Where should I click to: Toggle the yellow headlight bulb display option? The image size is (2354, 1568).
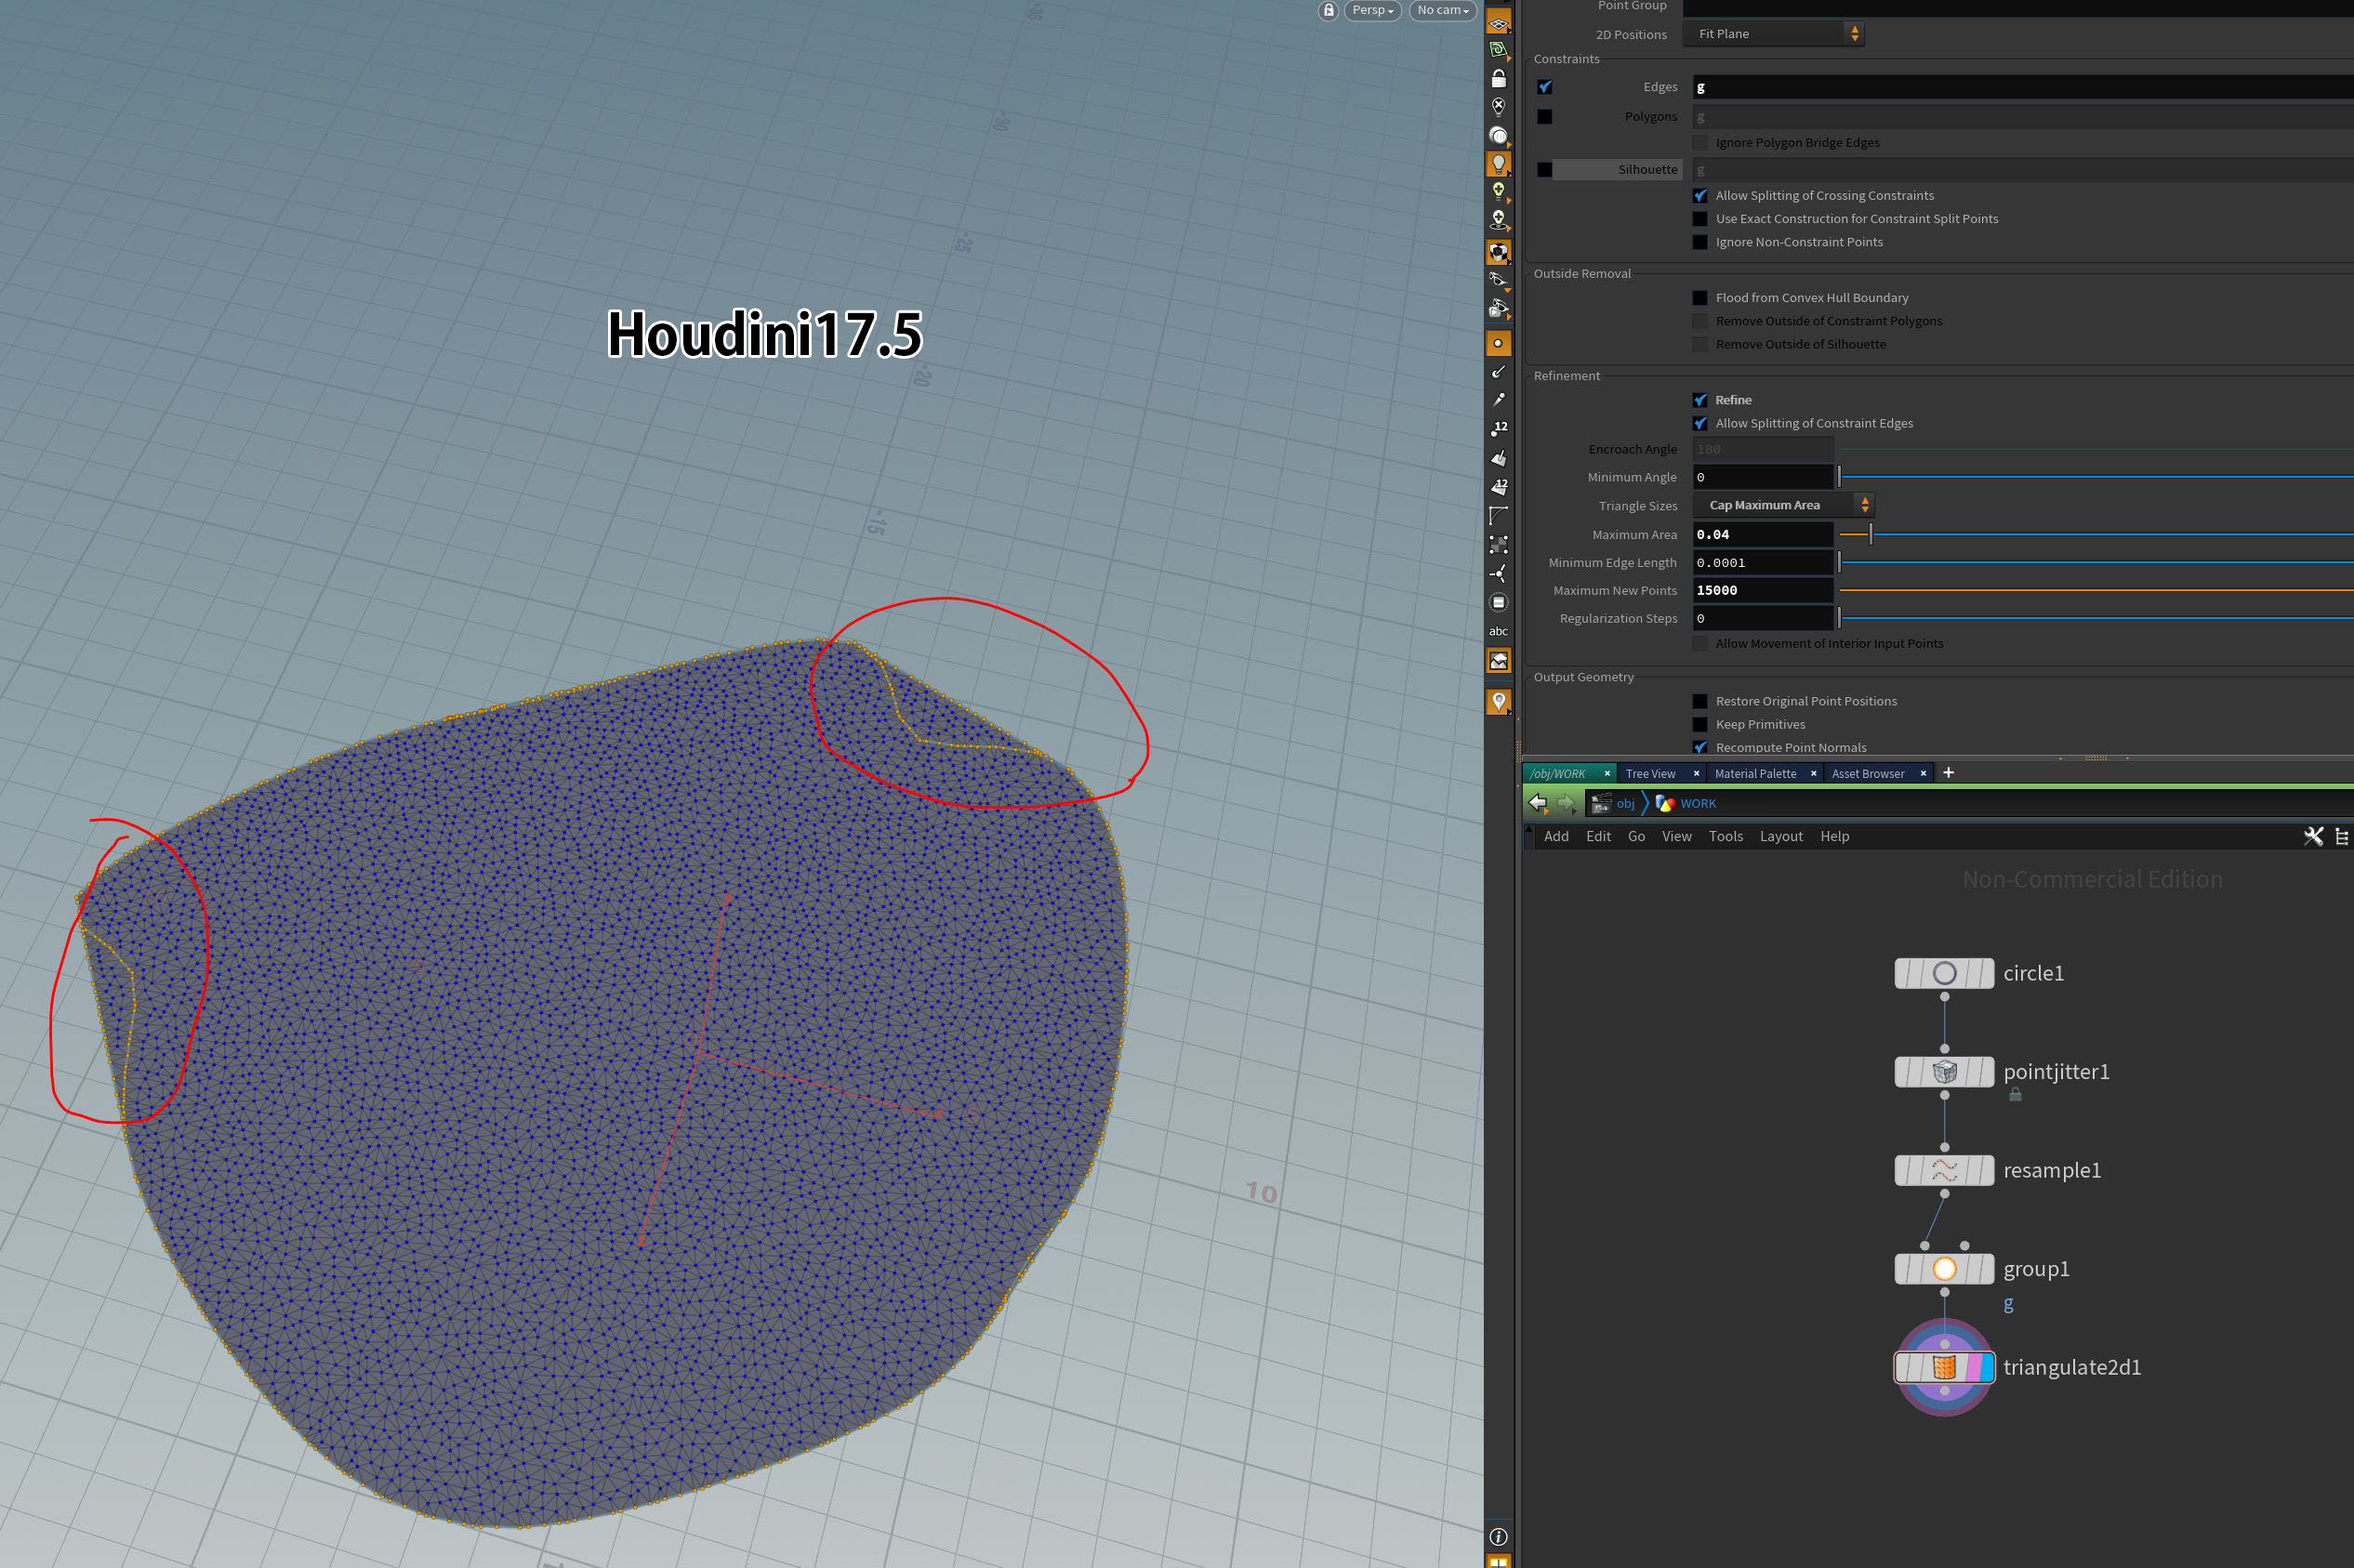tap(1498, 191)
